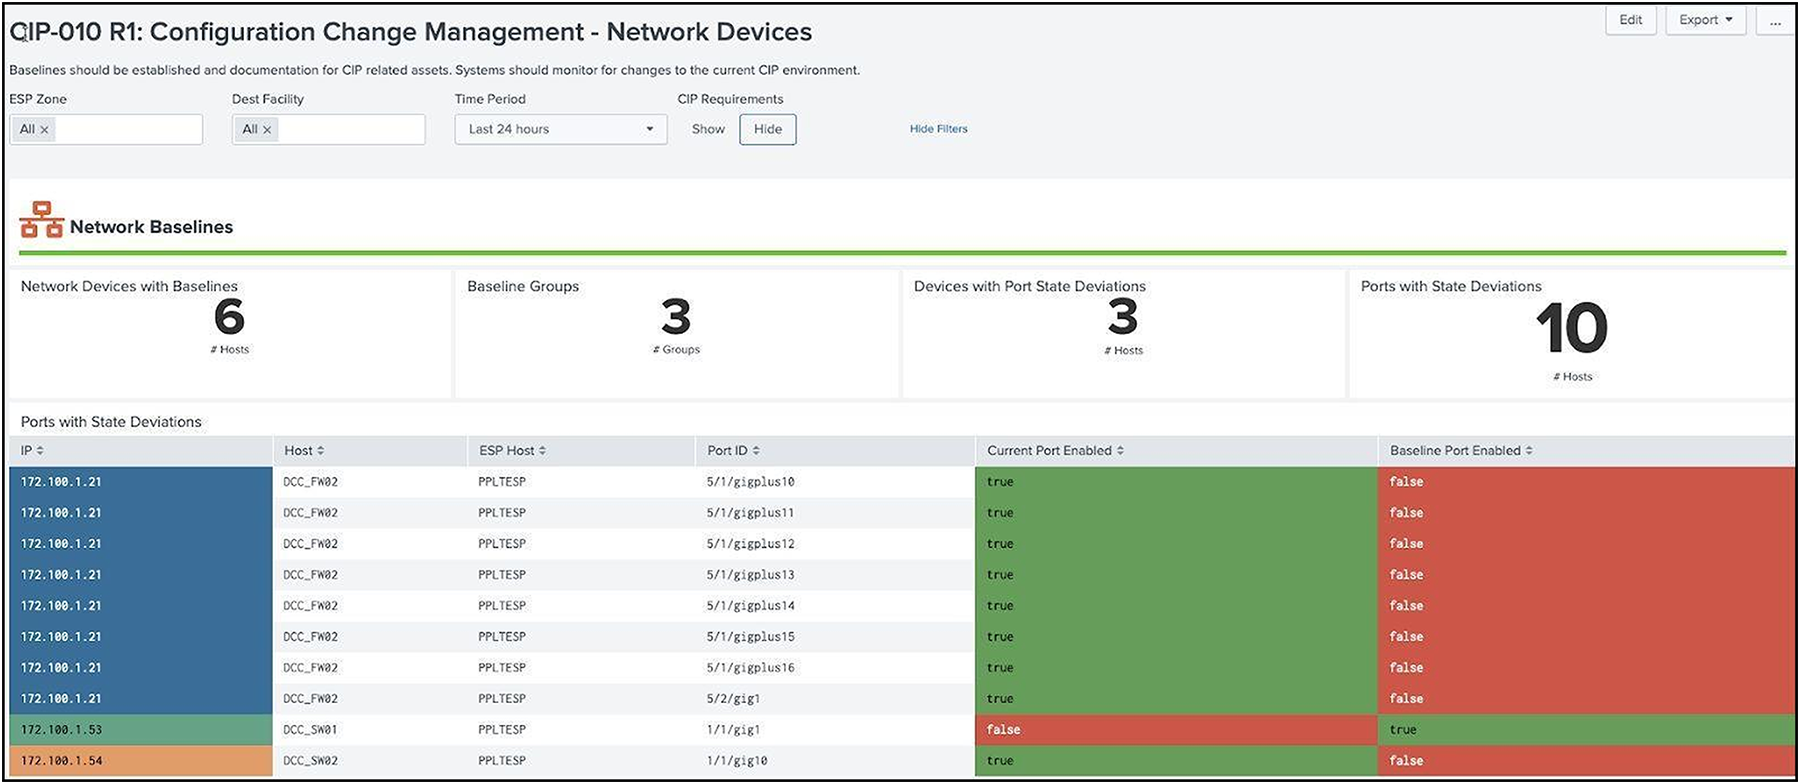Click the Baseline Groups value 3
This screenshot has height=784, width=1800.
coord(676,318)
